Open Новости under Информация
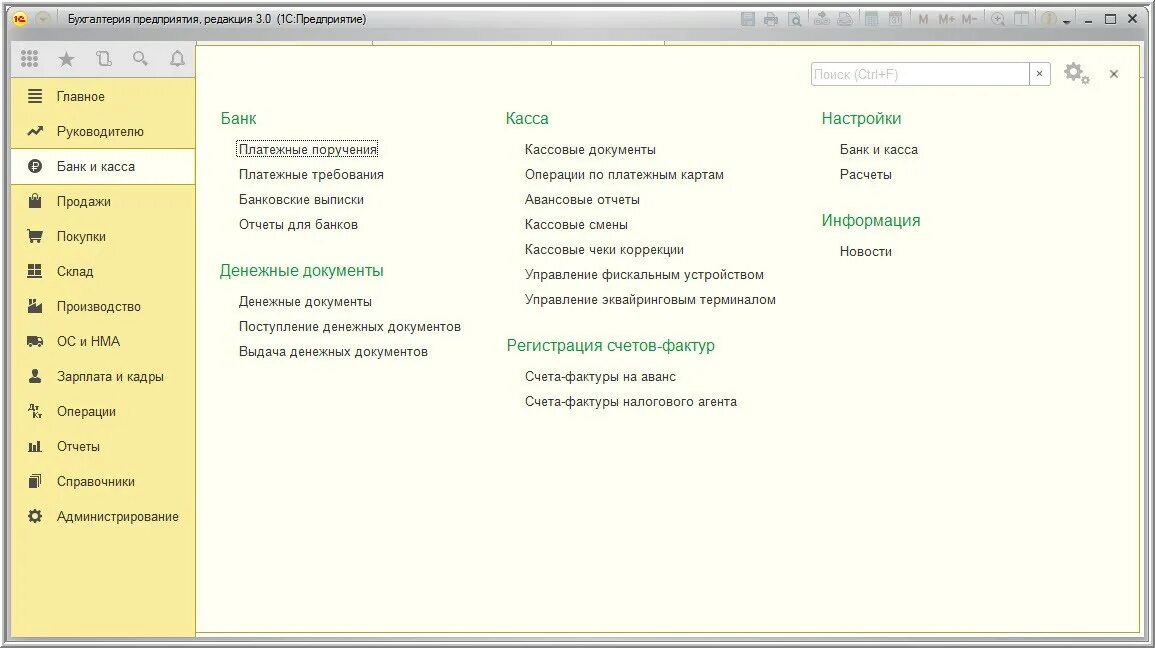Viewport: 1155px width, 648px height. pos(866,251)
